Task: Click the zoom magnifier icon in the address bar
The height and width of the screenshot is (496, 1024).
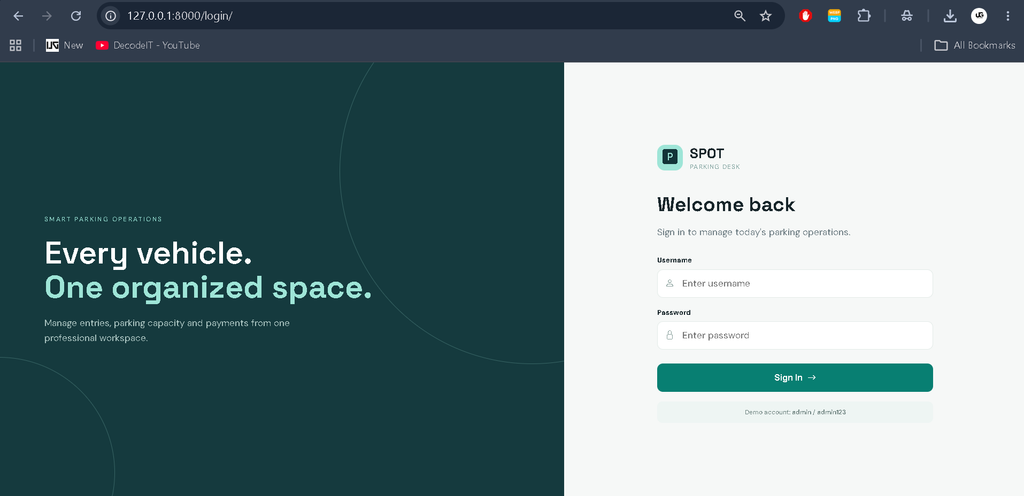Action: 740,16
